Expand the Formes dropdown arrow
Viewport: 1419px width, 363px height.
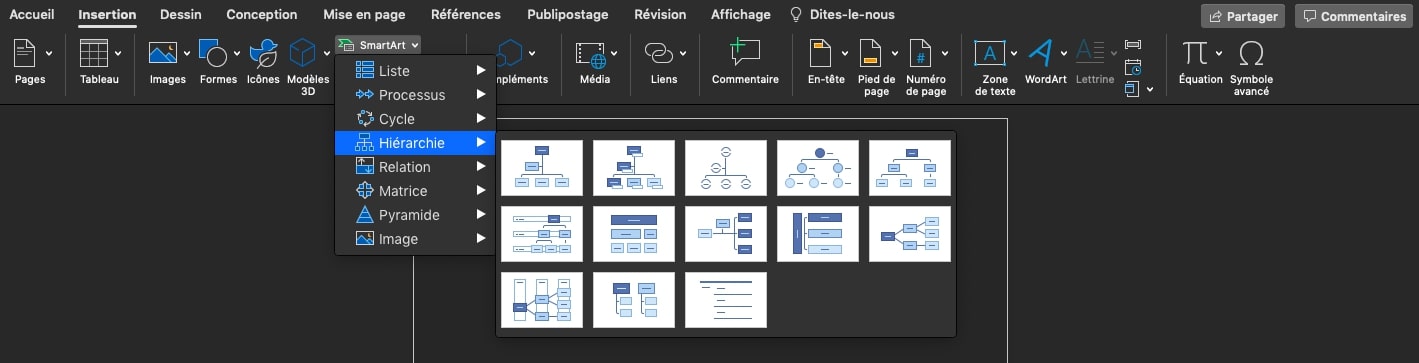(237, 53)
